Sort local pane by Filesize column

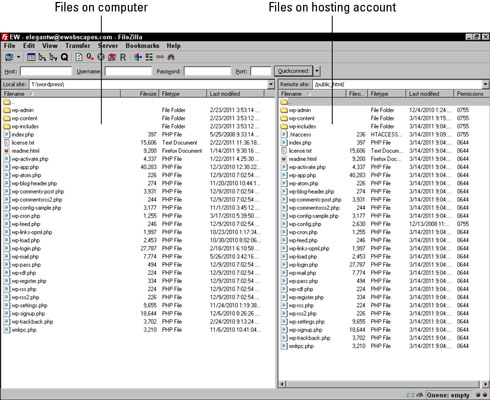pyautogui.click(x=140, y=94)
